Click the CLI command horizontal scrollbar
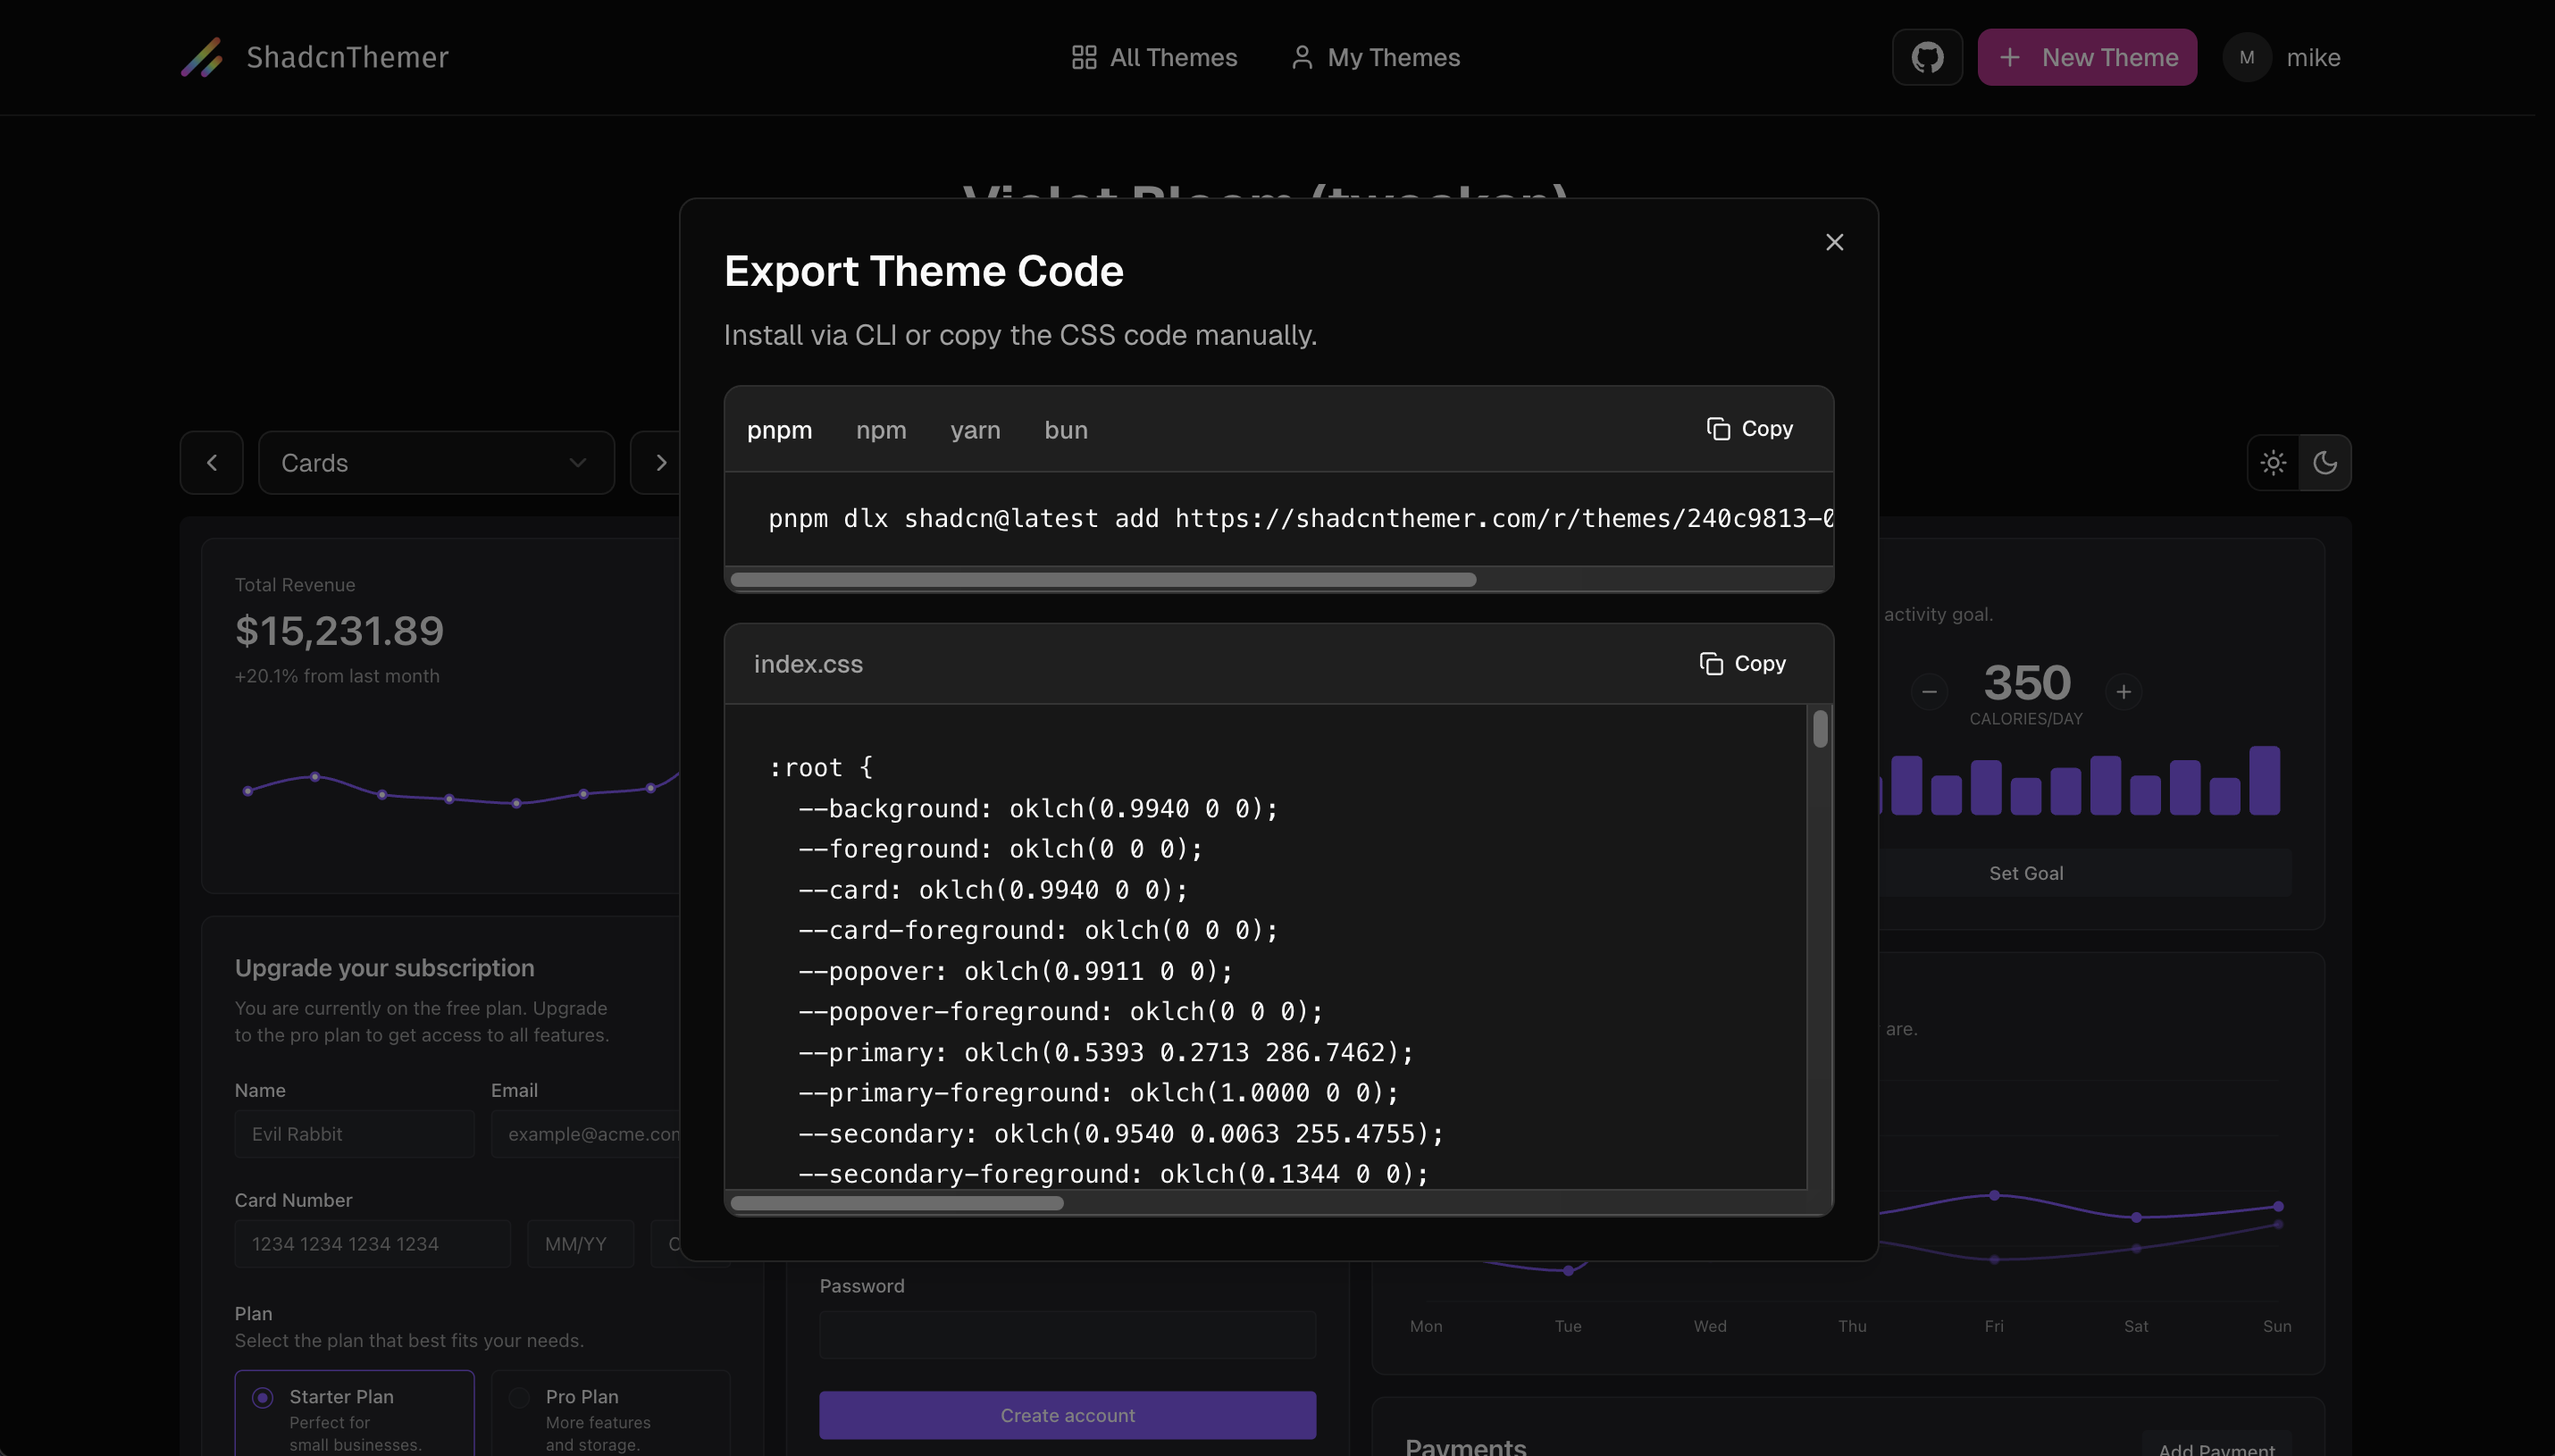 [x=1102, y=580]
